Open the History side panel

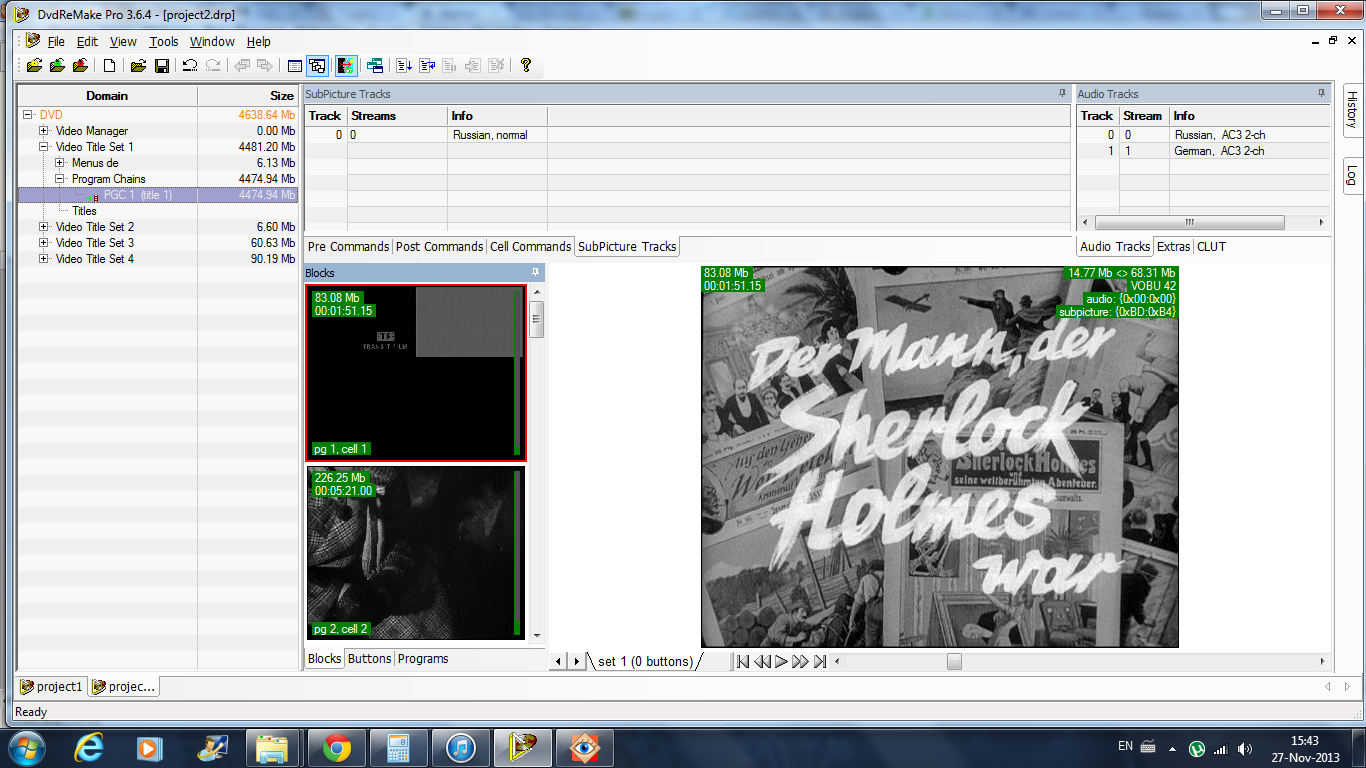point(1351,110)
